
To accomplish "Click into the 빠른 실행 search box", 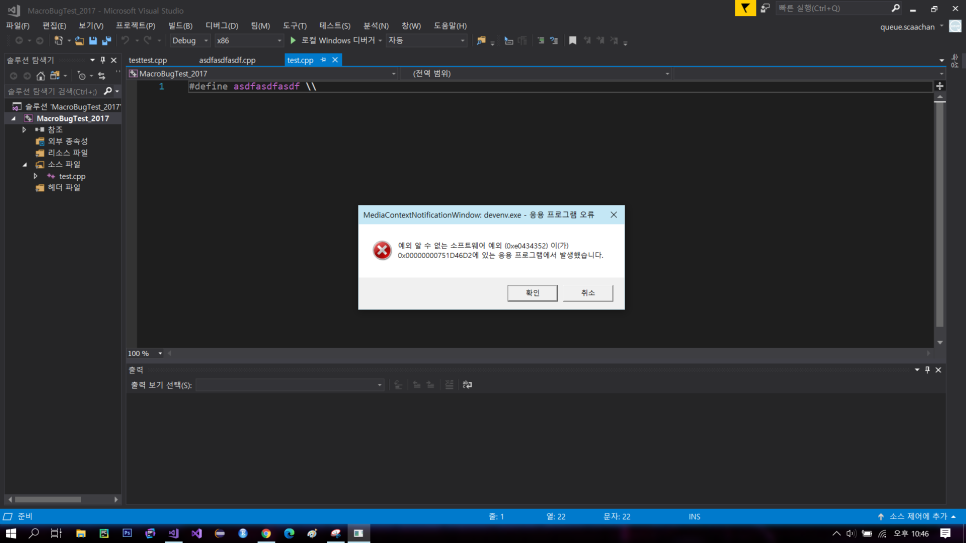I will tap(832, 8).
